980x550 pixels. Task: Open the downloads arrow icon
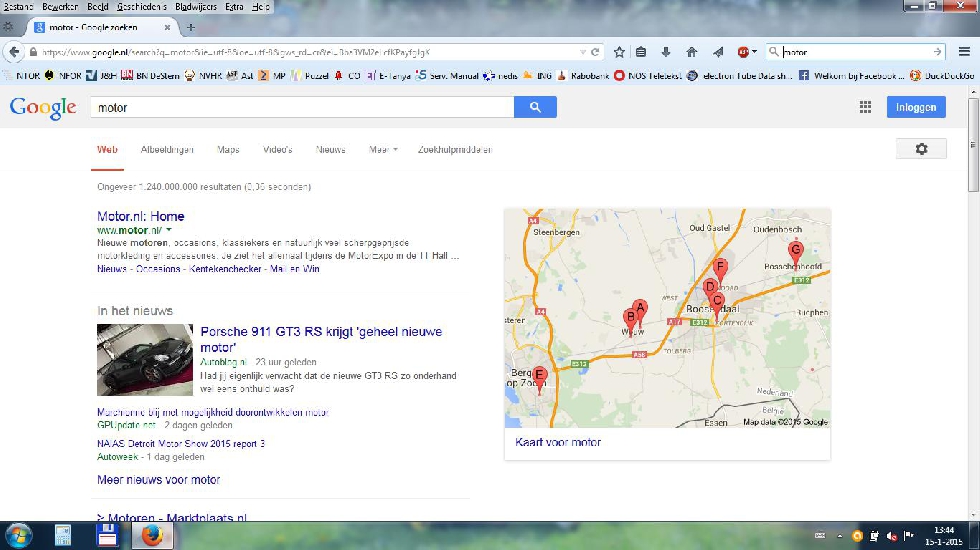[x=666, y=52]
